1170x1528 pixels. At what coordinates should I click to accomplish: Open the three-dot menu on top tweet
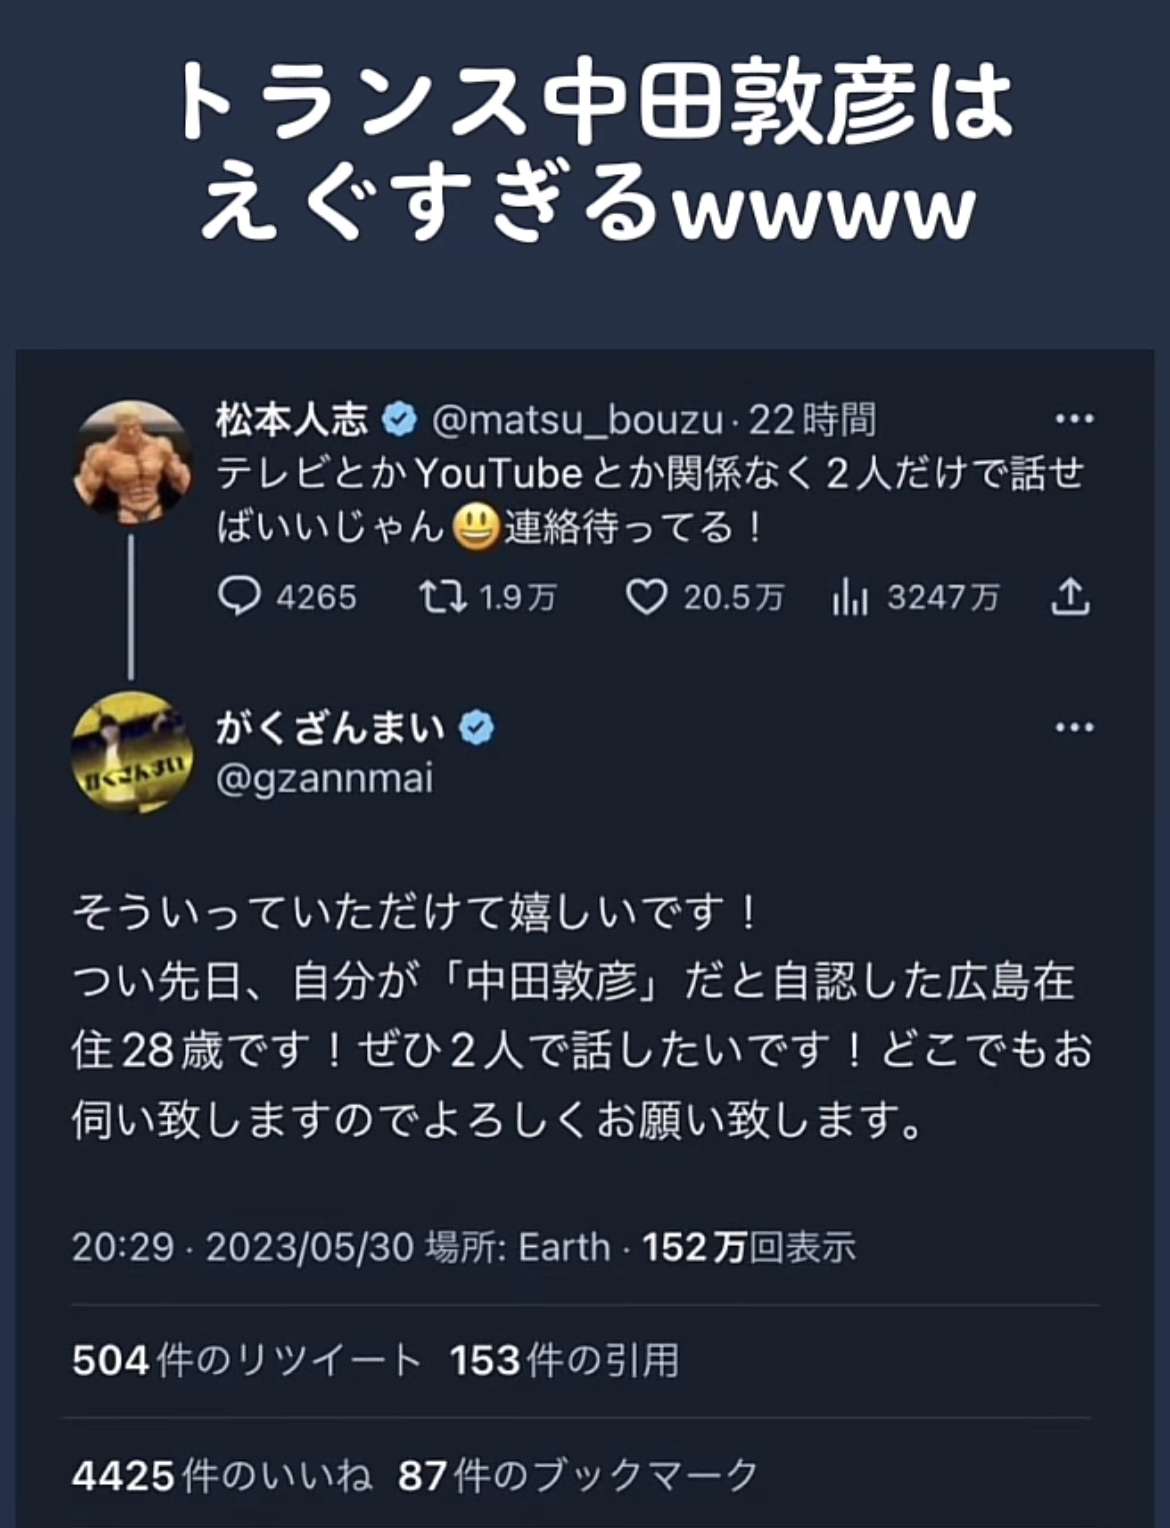[1074, 419]
